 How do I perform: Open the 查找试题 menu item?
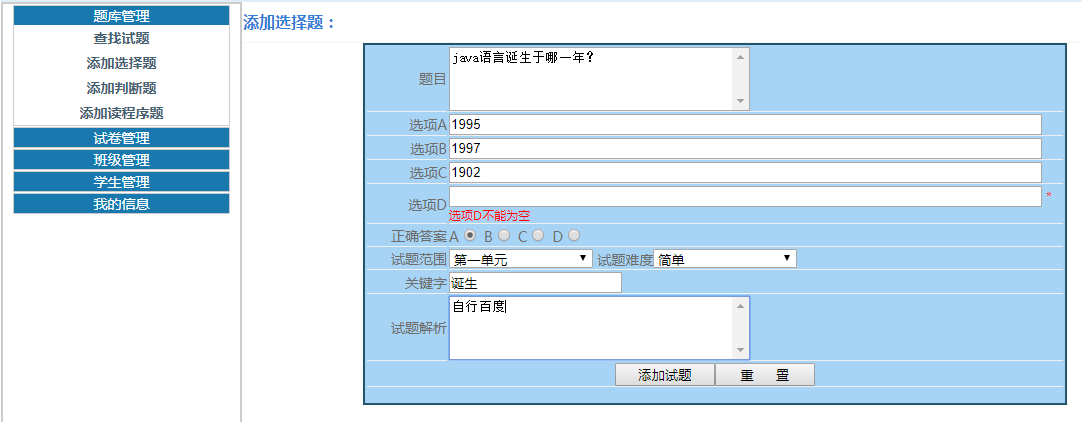coord(121,38)
